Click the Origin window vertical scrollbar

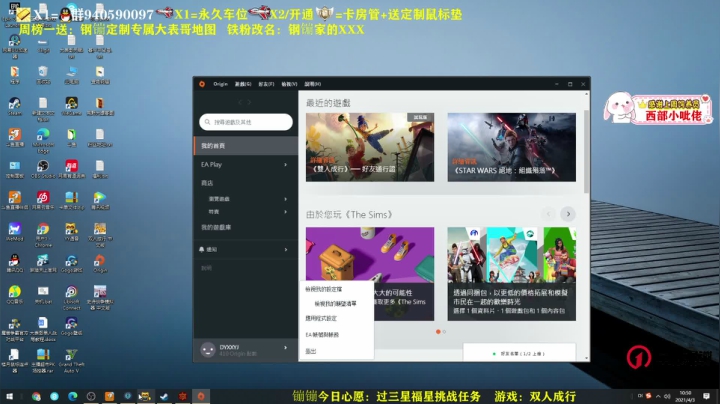click(586, 152)
